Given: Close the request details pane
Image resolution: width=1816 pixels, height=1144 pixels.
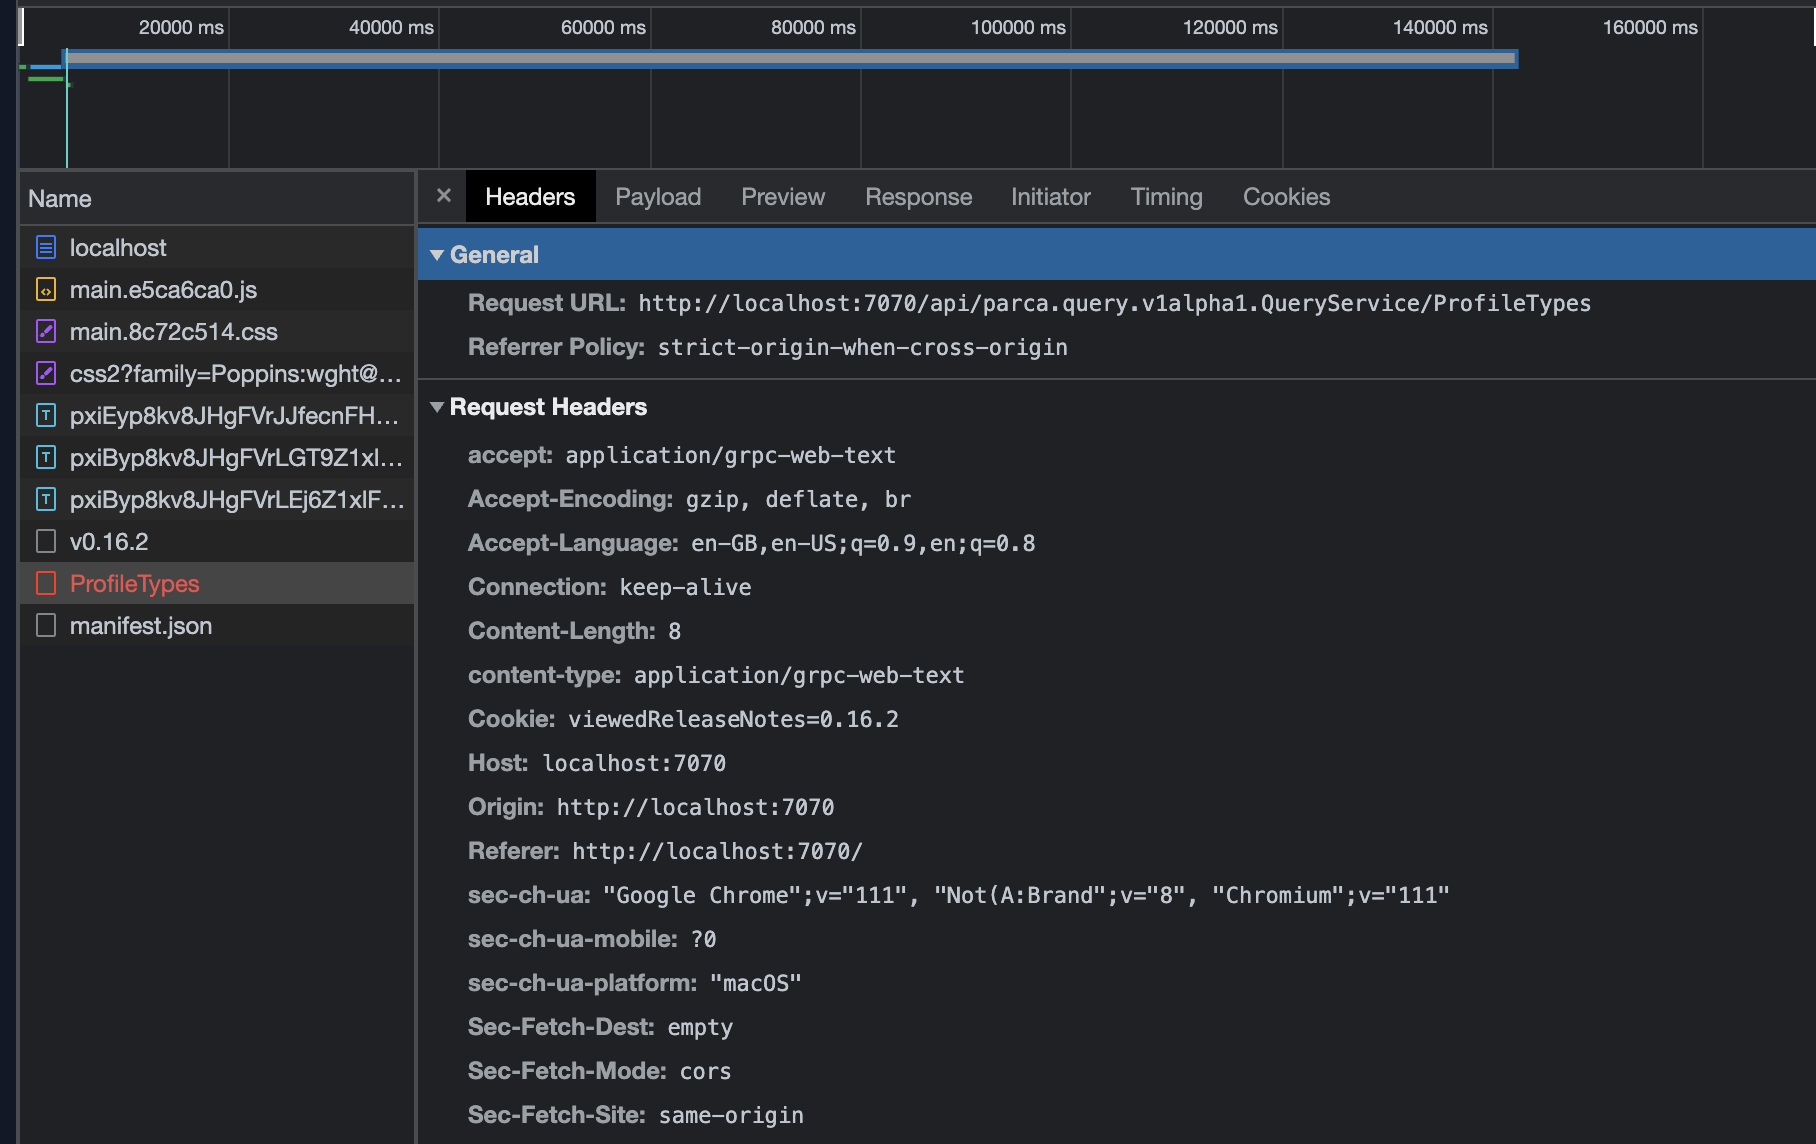Looking at the screenshot, I should click(x=443, y=196).
